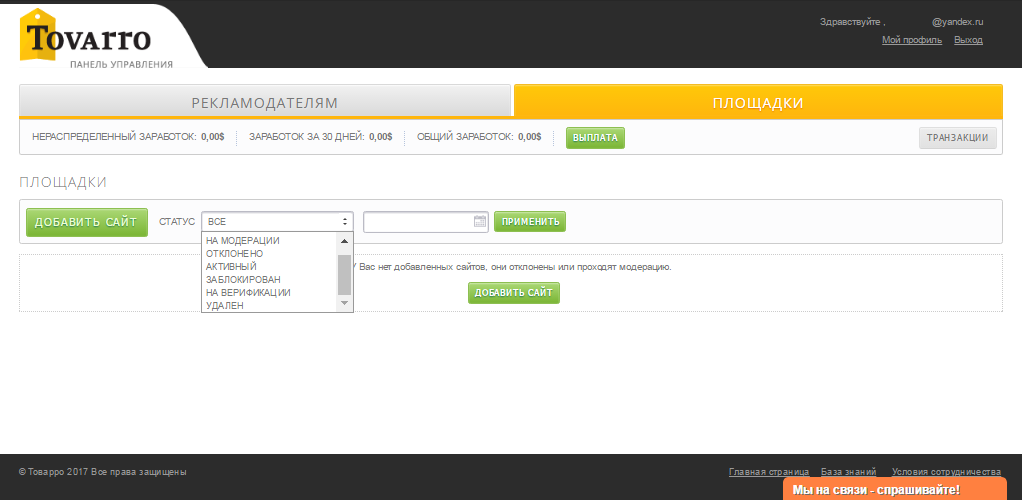Click the @yandex.ru account text
Image resolution: width=1022 pixels, height=500 pixels.
pos(957,22)
